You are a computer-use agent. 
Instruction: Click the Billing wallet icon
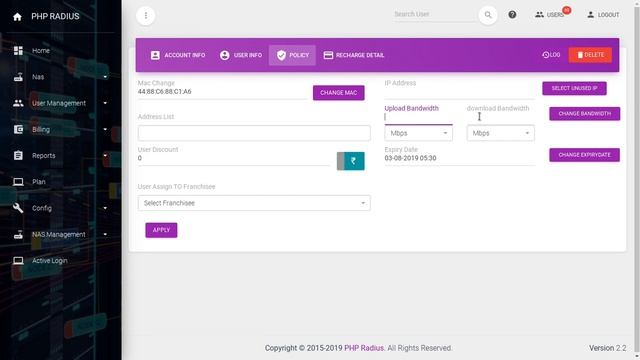coord(18,129)
